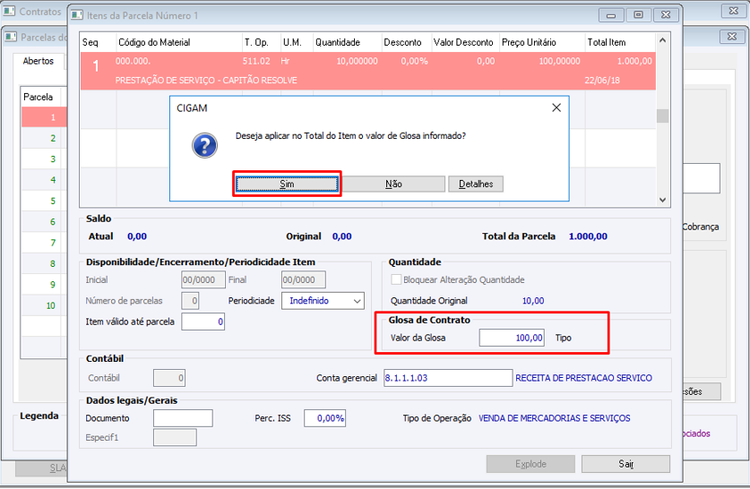Click the Sair button
The width and height of the screenshot is (750, 489).
[626, 464]
